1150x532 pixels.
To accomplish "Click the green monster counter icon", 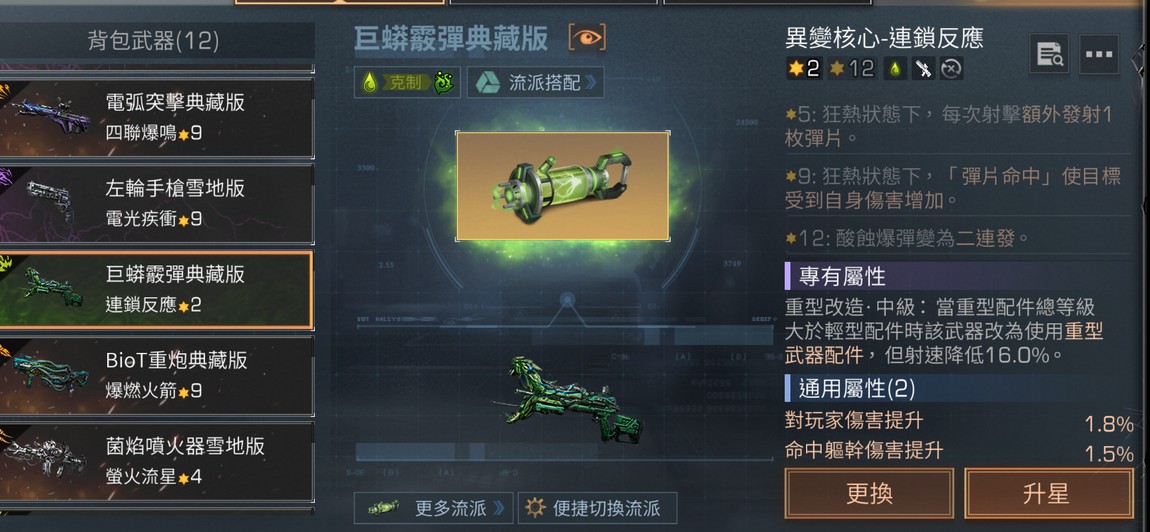I will pos(444,82).
